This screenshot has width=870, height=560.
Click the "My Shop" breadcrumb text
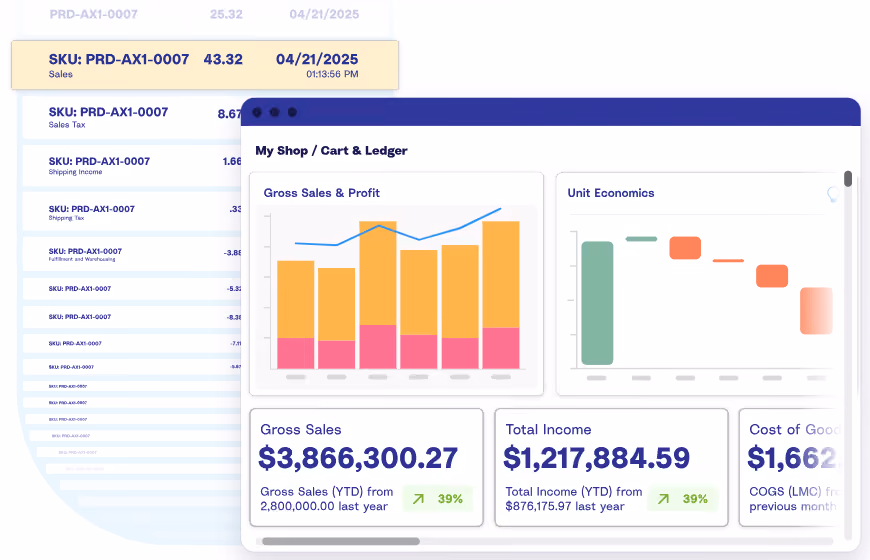click(281, 151)
